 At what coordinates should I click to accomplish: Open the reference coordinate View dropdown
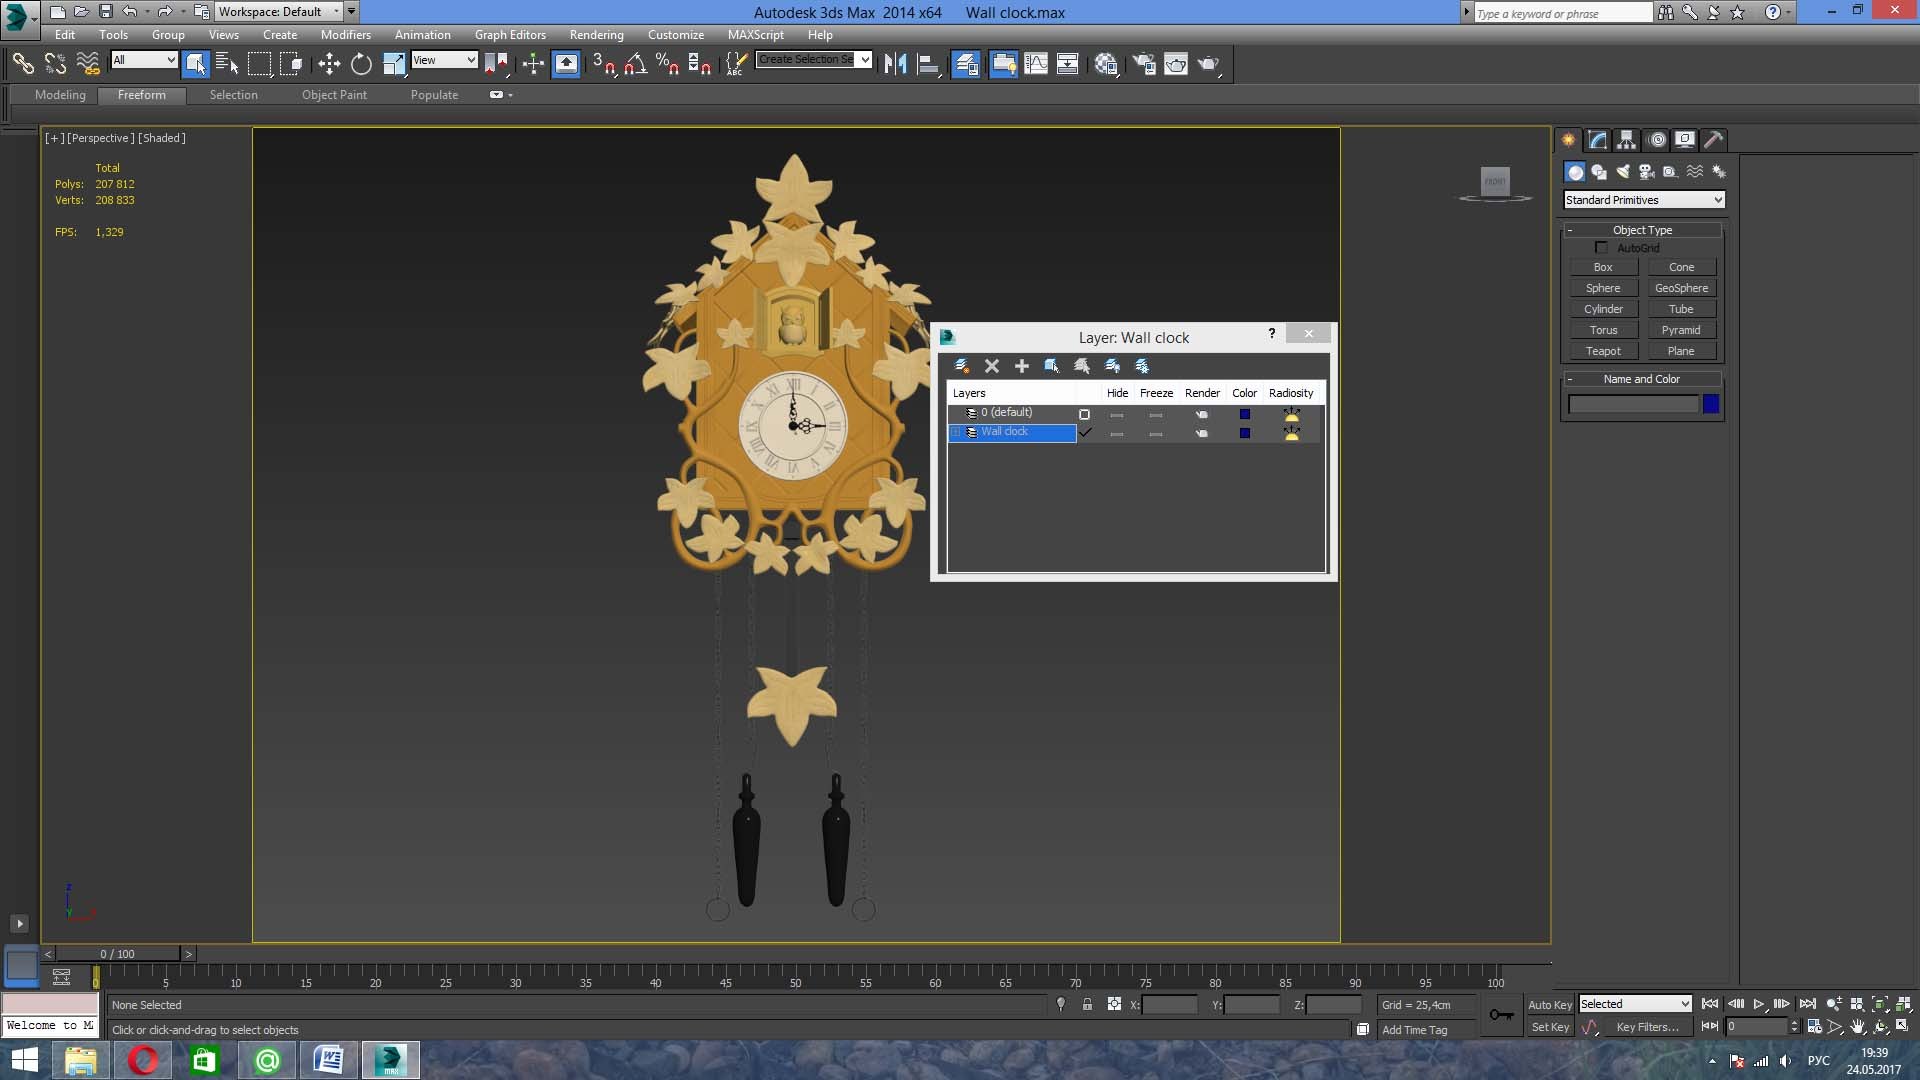tap(444, 60)
